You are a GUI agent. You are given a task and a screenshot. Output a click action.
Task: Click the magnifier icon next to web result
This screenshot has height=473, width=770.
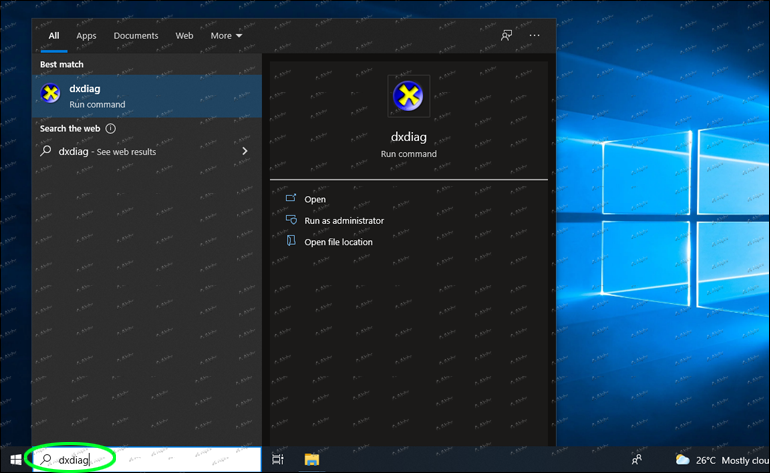tap(46, 151)
